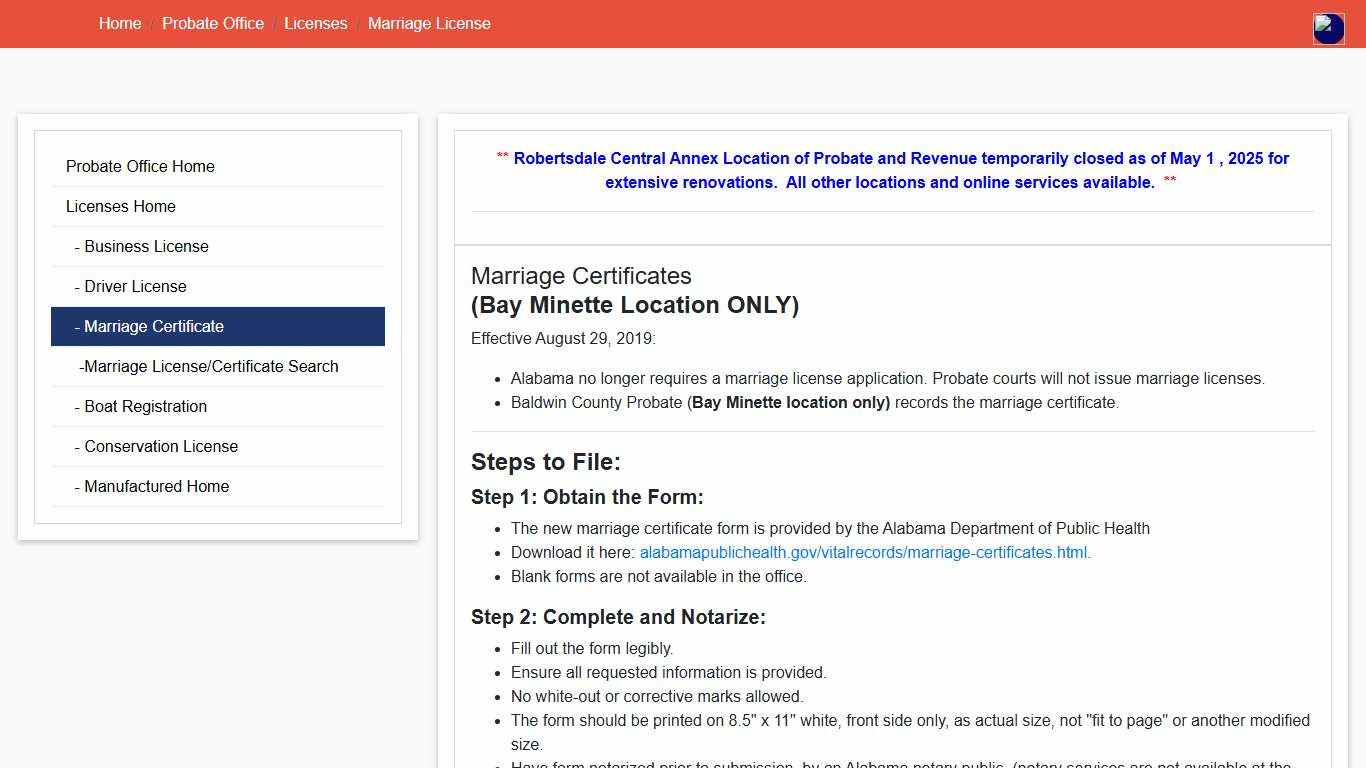The image size is (1366, 768).
Task: Open Marriage License/Certificate Search
Action: pyautogui.click(x=210, y=366)
